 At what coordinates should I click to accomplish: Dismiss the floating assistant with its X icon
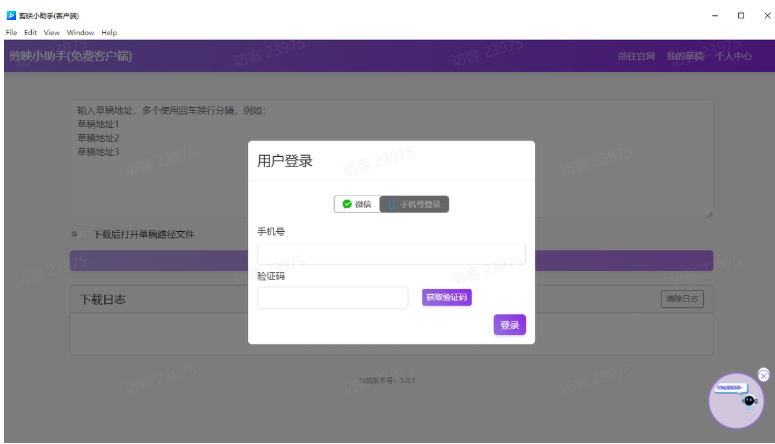(x=764, y=375)
